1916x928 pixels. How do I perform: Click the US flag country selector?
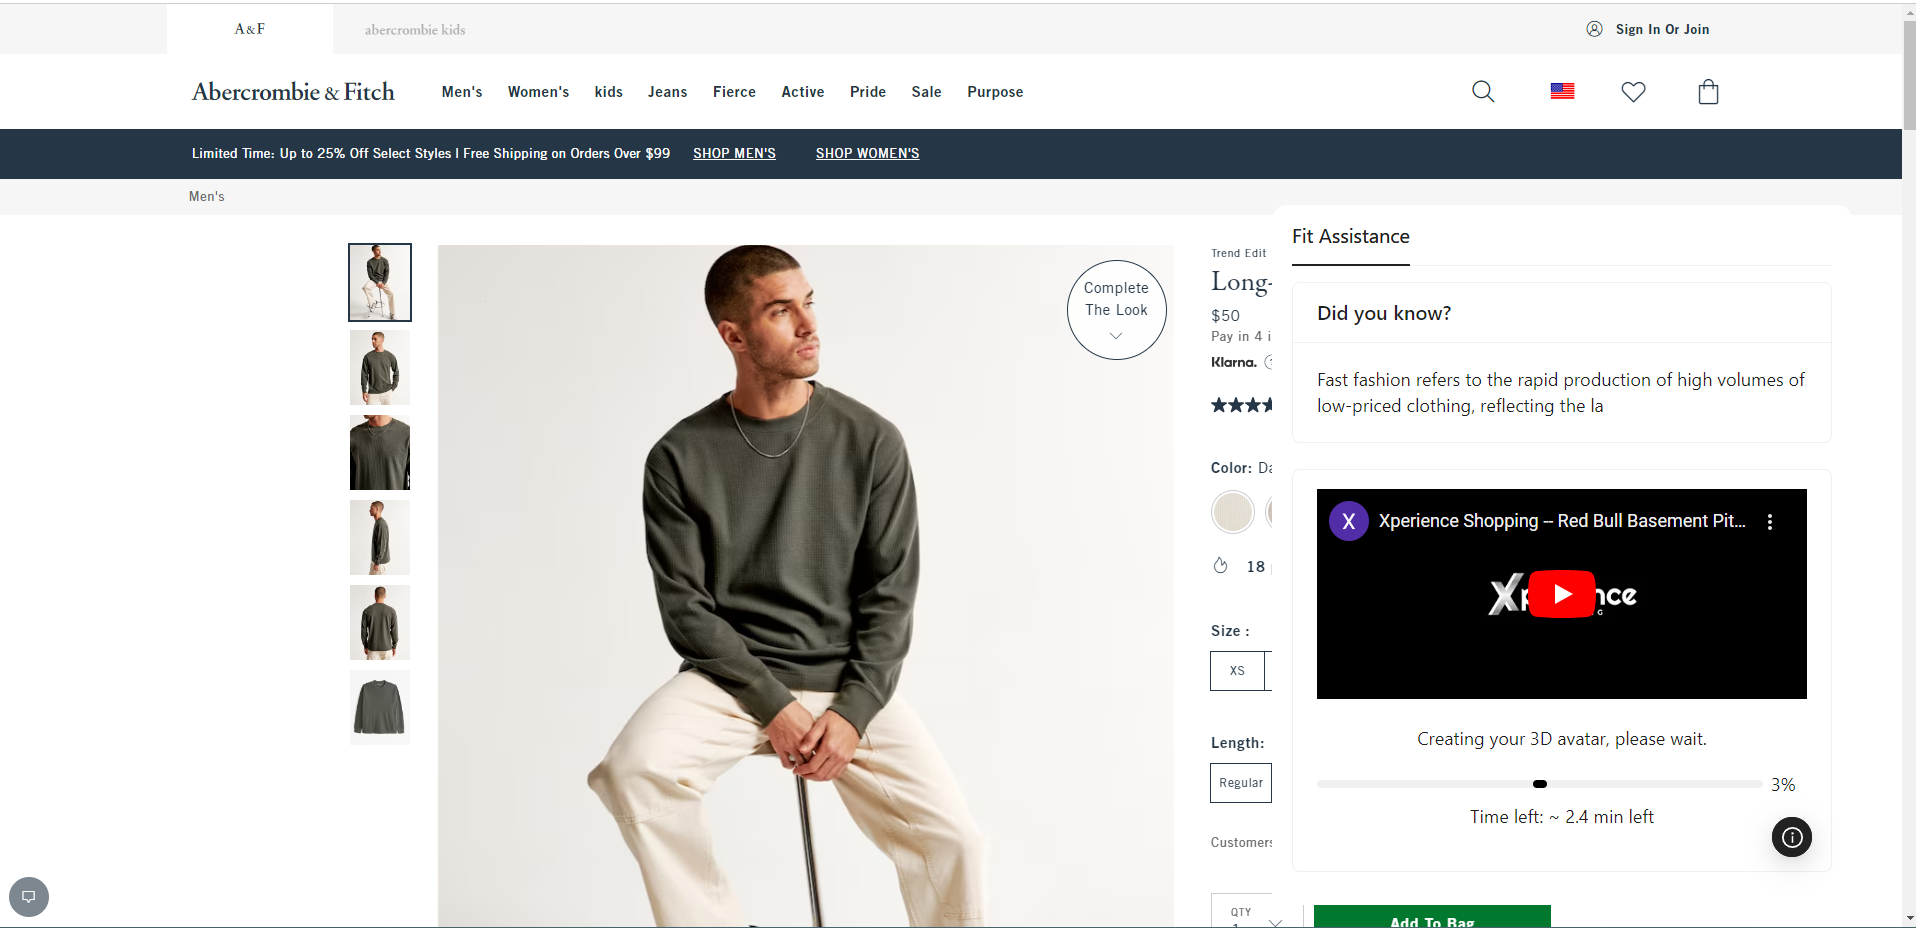1562,91
